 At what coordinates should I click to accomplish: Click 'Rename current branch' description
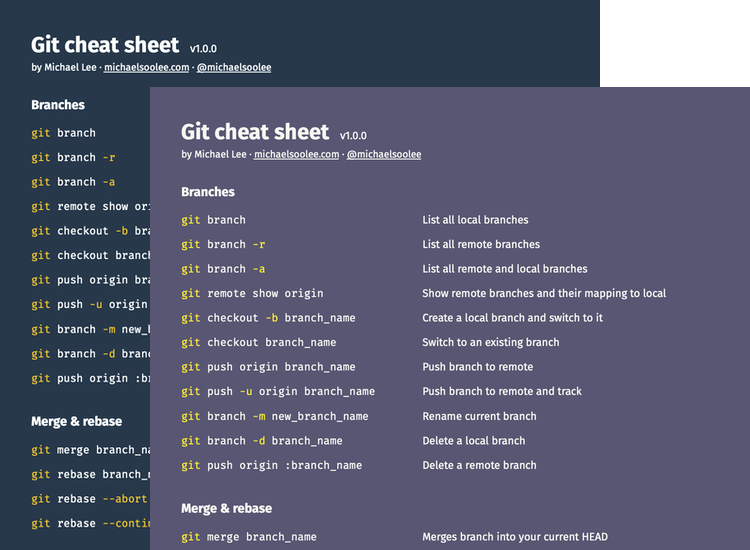tap(479, 416)
